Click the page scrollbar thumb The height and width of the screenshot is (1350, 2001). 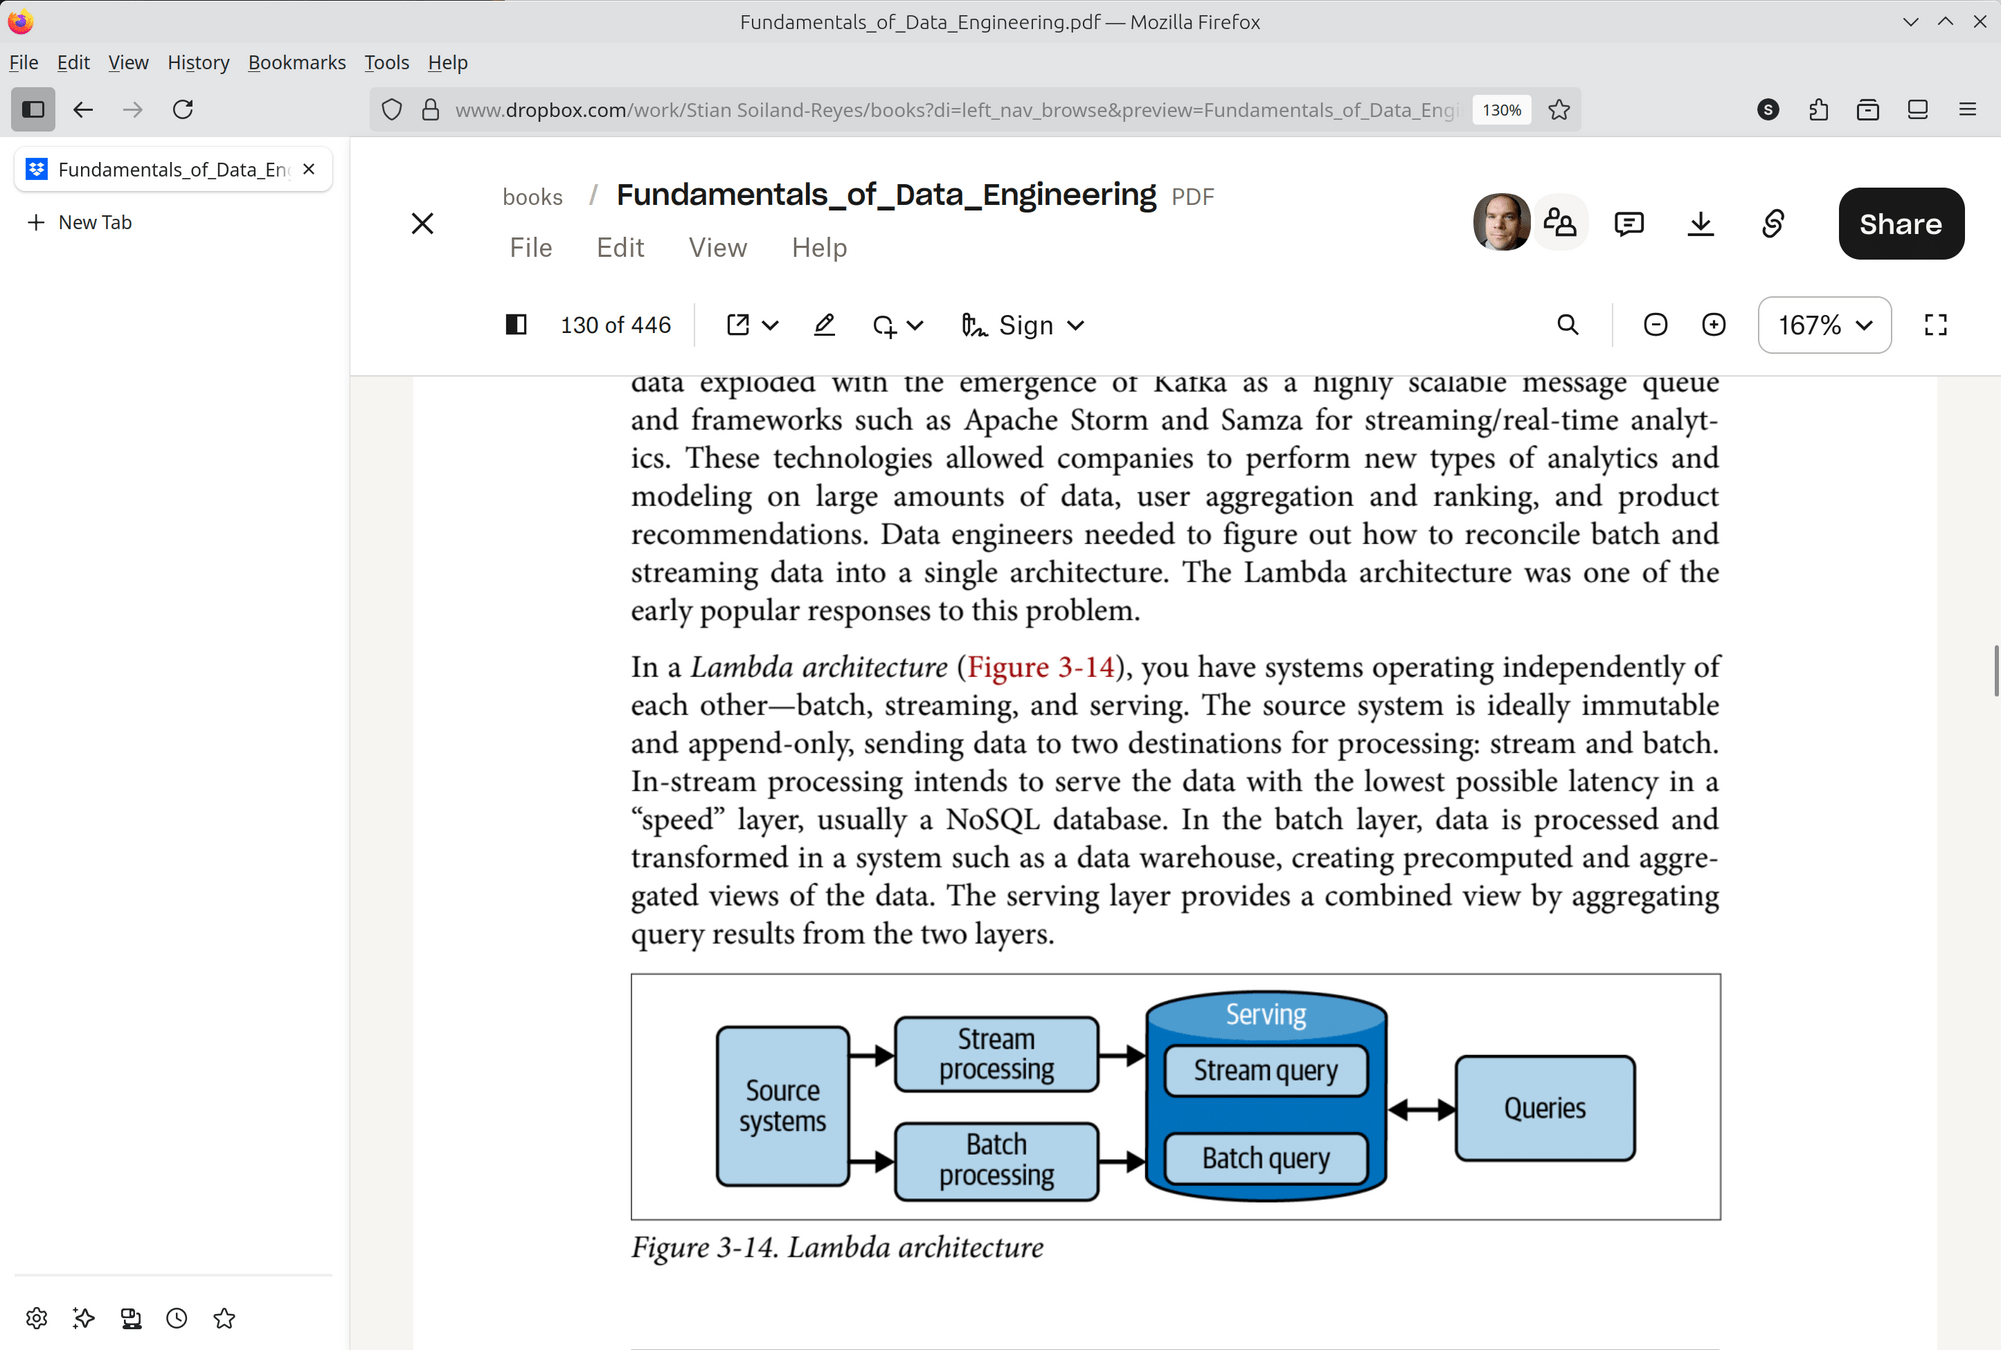click(1995, 670)
